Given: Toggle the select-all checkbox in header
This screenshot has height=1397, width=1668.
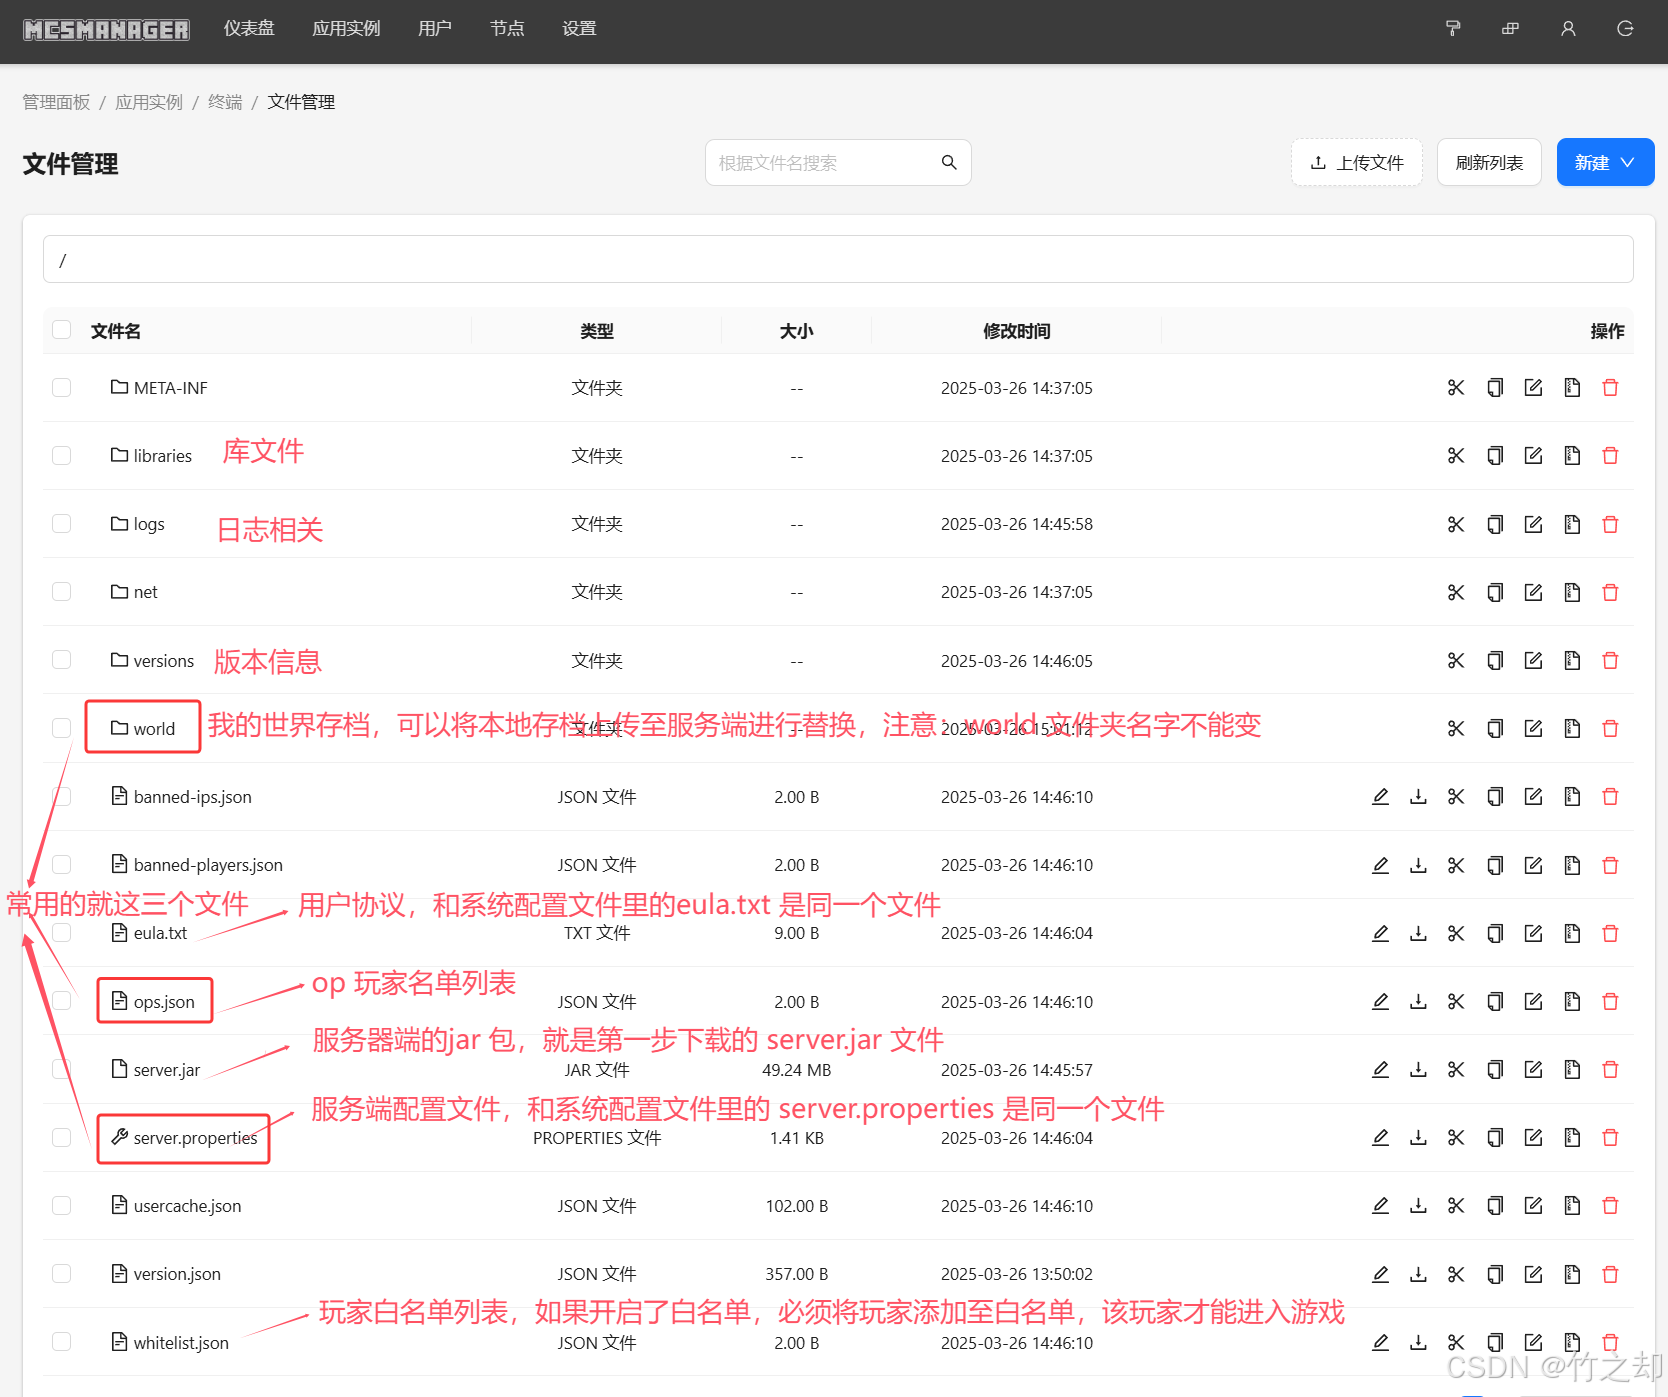Looking at the screenshot, I should point(62,330).
